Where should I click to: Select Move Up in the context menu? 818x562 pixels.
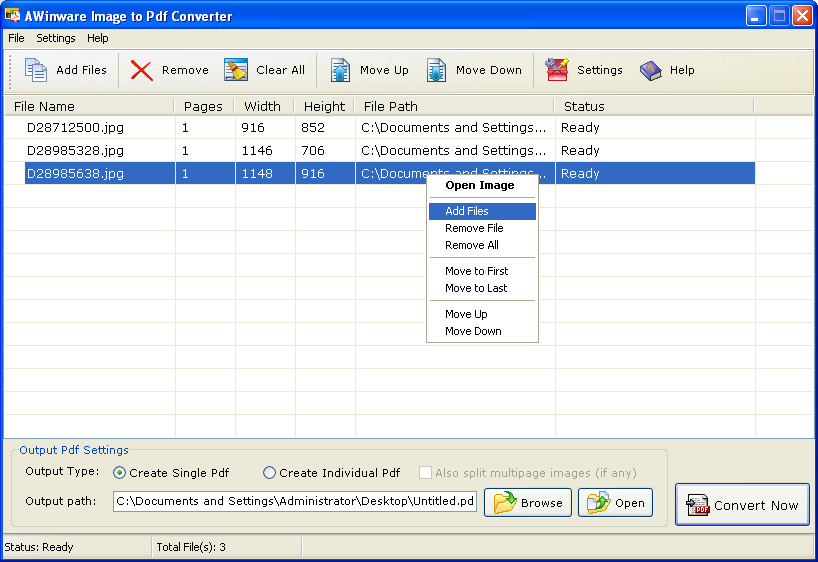click(x=482, y=314)
